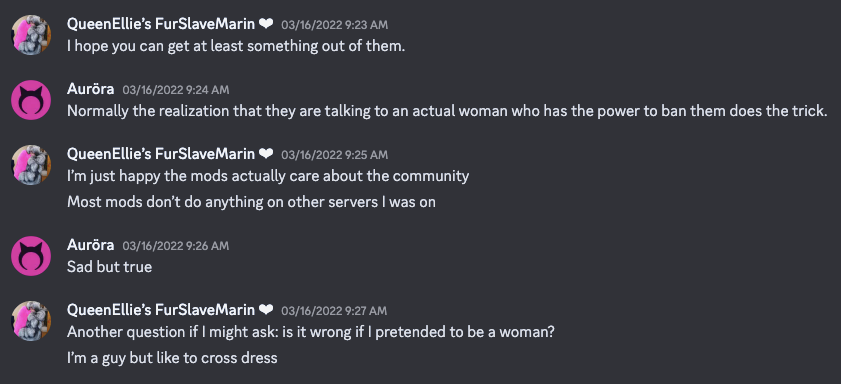This screenshot has height=384, width=841.
Task: Open FurSlaveMarin username on 9:27 AM message
Action: (161, 310)
